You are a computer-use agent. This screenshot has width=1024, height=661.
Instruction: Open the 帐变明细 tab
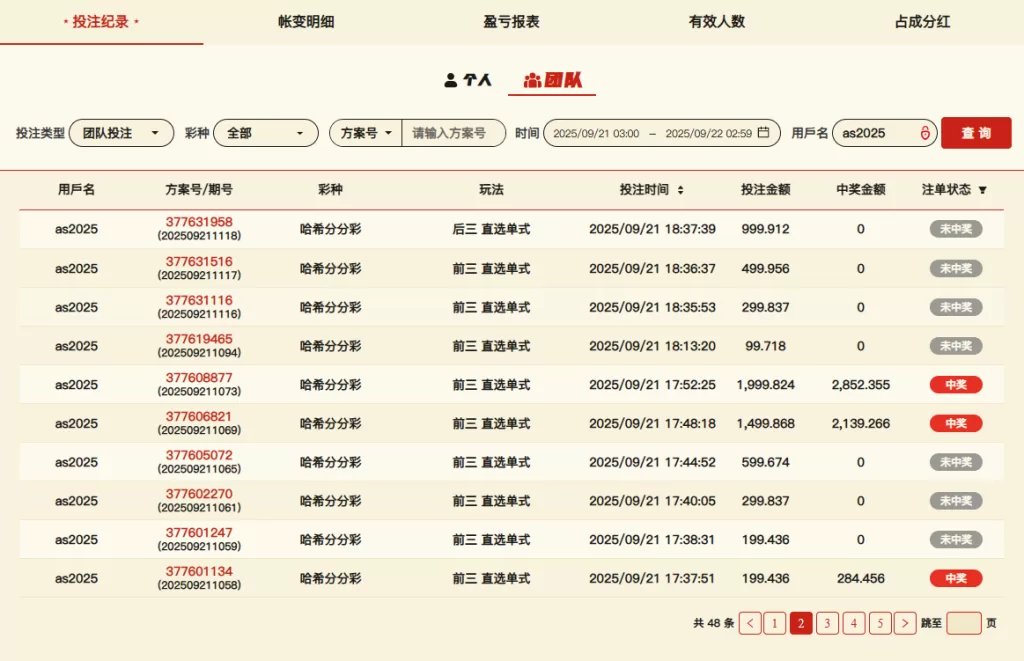[306, 21]
